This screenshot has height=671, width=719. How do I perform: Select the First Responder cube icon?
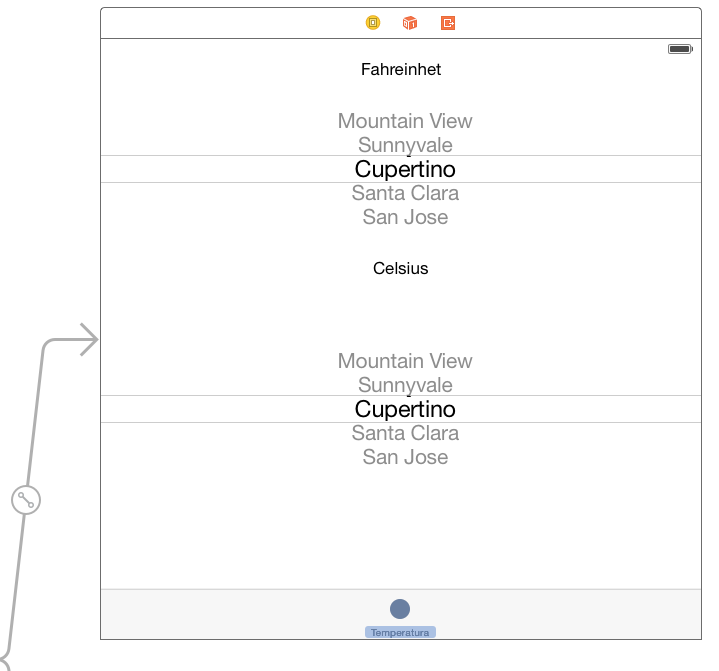pyautogui.click(x=409, y=22)
